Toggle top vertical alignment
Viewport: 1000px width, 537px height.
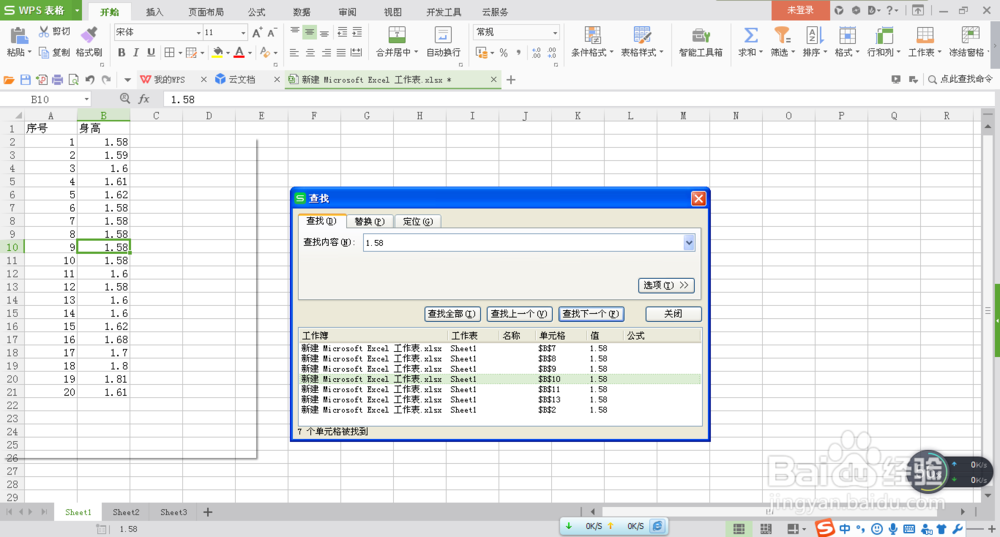point(295,32)
